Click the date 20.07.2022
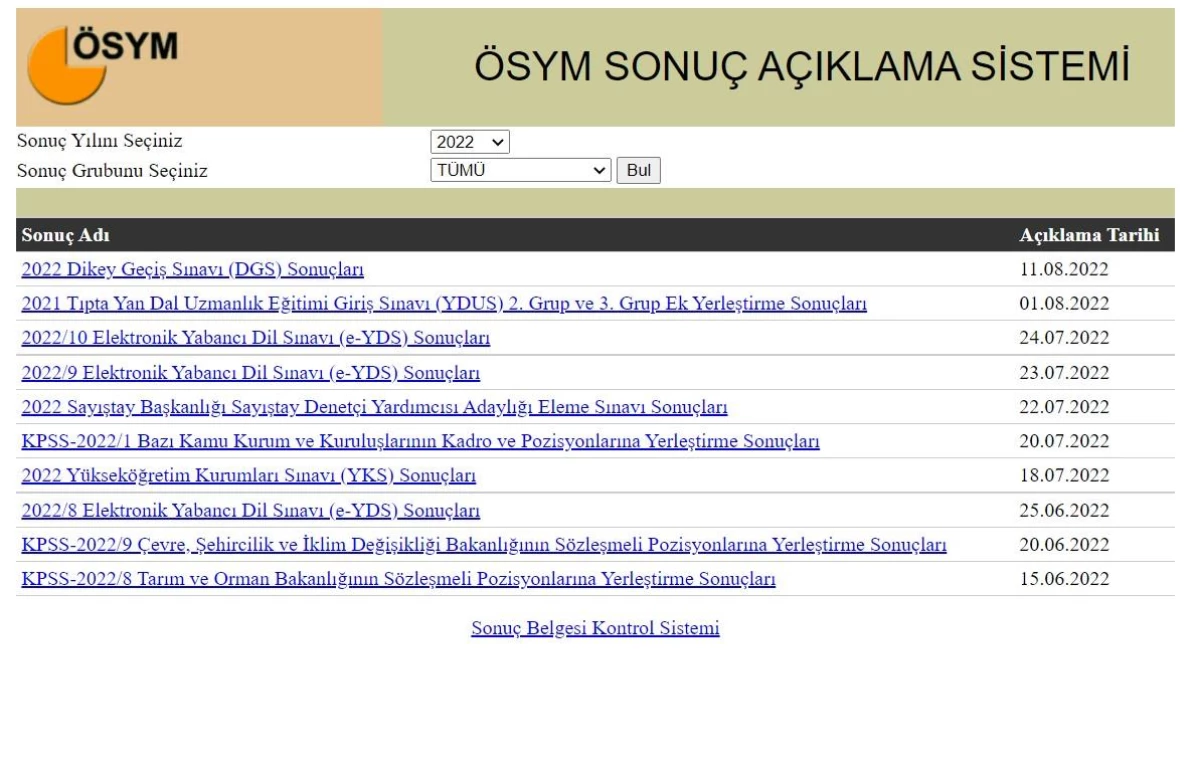1200x776 pixels. (x=1064, y=442)
